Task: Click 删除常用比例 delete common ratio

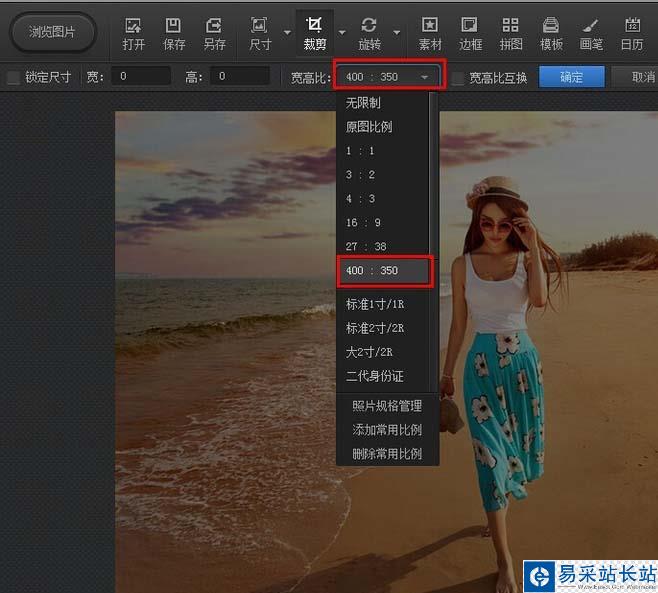Action: pyautogui.click(x=387, y=454)
